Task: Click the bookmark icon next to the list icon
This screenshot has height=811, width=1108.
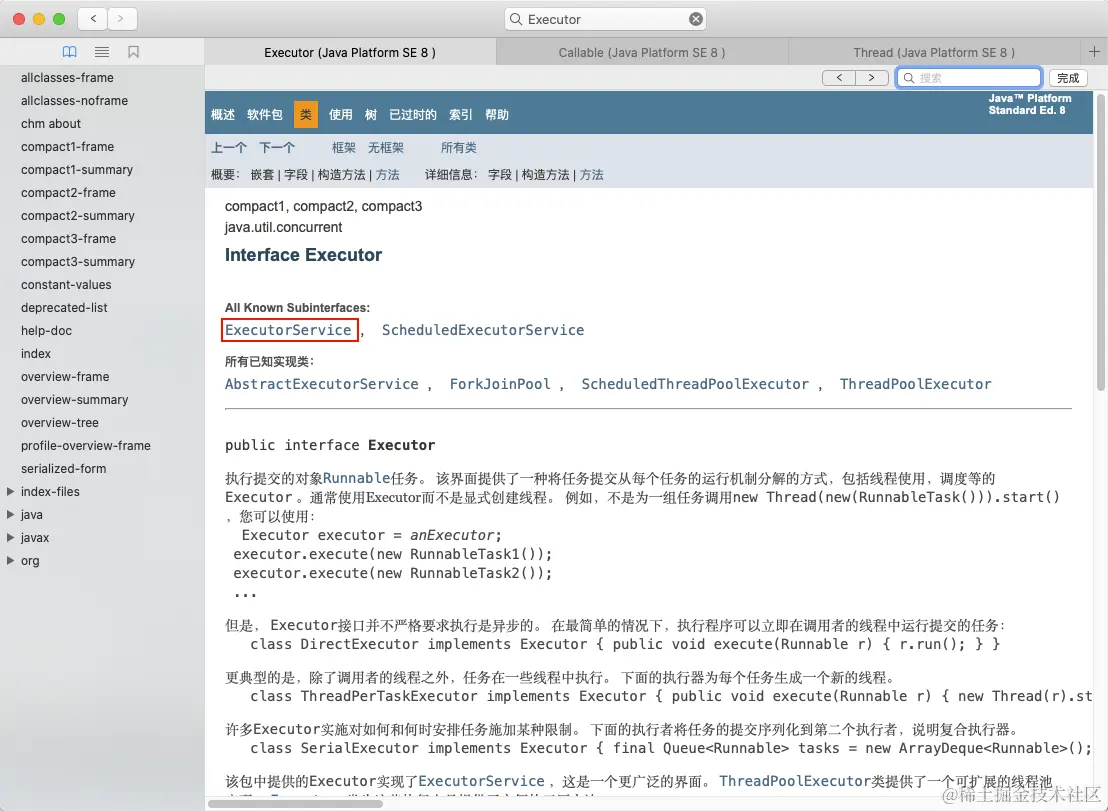Action: point(133,51)
